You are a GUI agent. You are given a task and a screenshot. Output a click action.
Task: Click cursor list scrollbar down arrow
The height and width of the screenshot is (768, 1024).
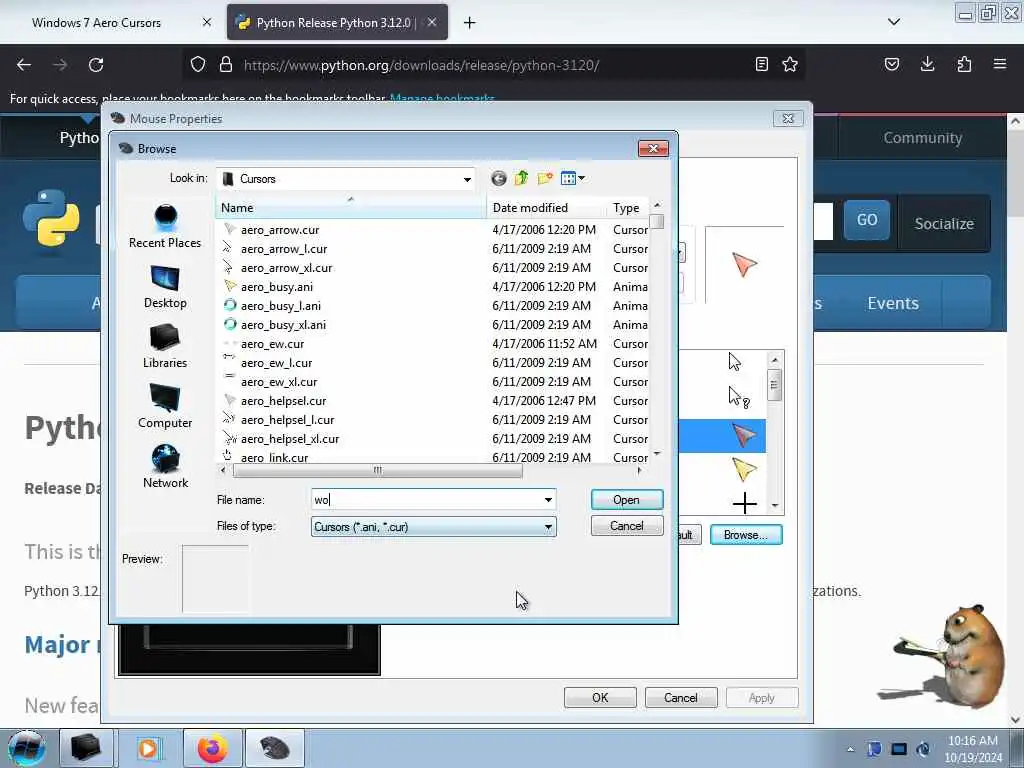[775, 505]
